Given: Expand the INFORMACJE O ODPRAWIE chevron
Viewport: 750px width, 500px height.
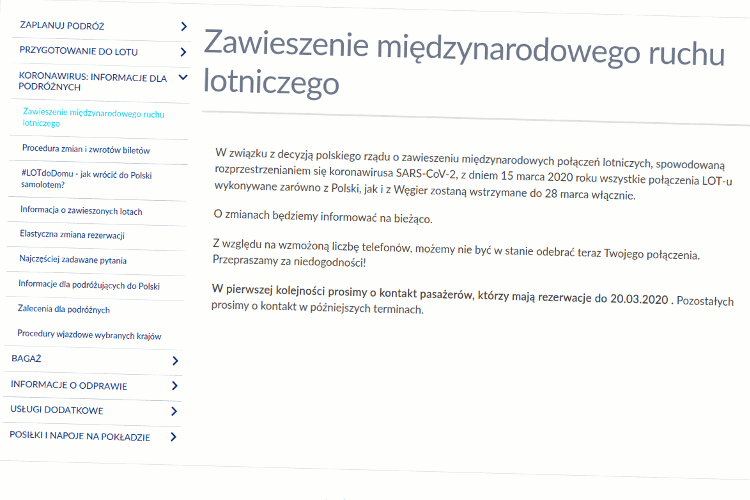Looking at the screenshot, I should coord(175,386).
